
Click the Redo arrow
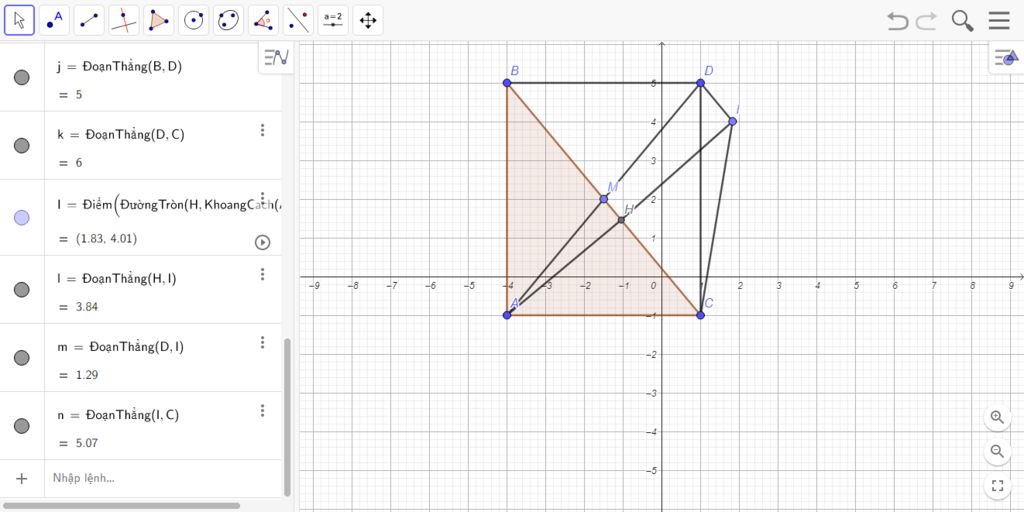tap(926, 21)
